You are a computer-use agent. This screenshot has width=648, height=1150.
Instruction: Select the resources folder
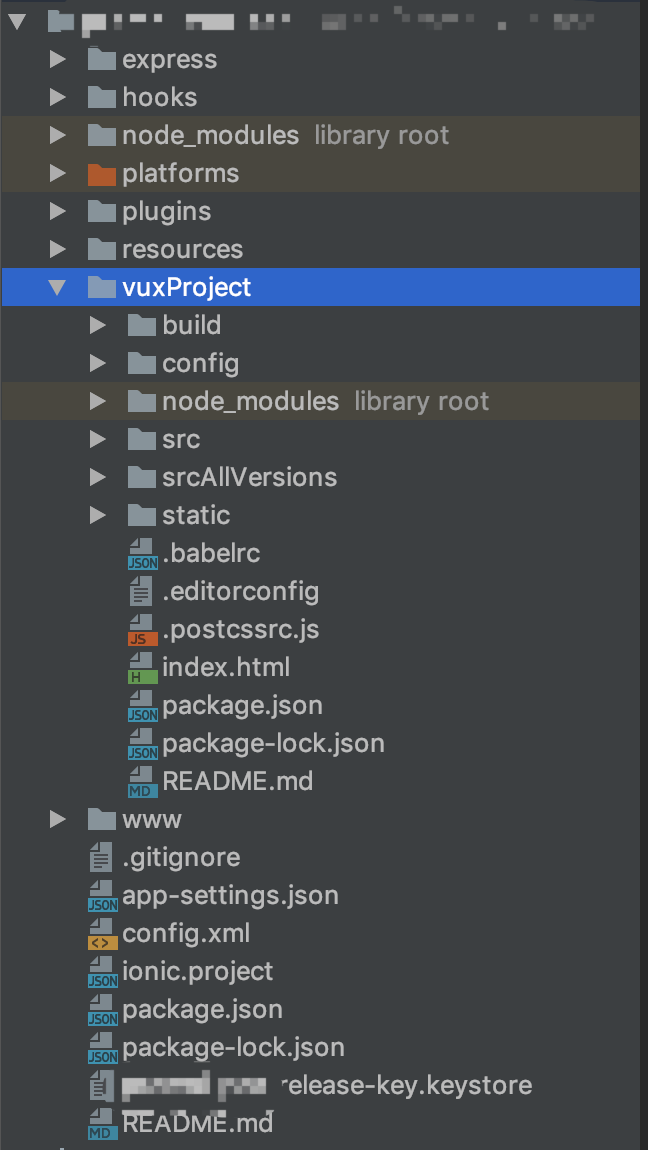182,250
